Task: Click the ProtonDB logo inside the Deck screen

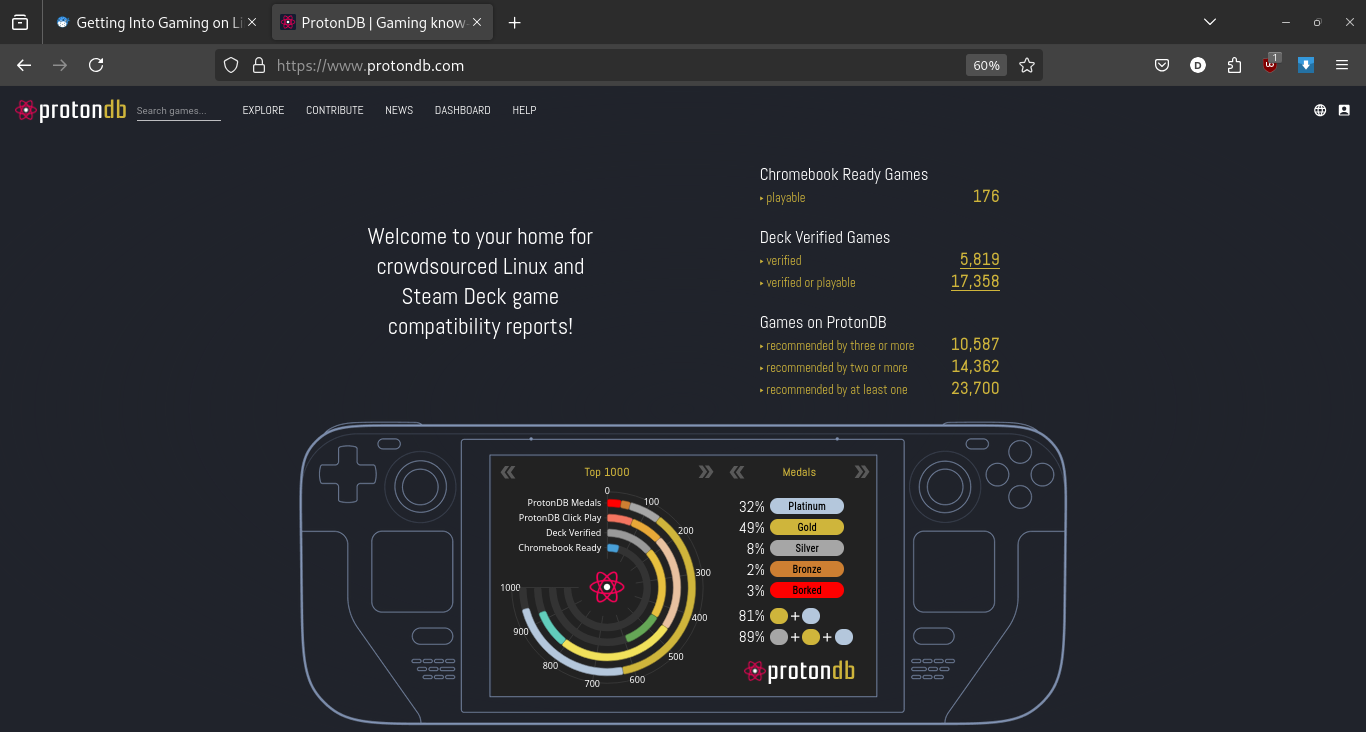Action: (800, 671)
